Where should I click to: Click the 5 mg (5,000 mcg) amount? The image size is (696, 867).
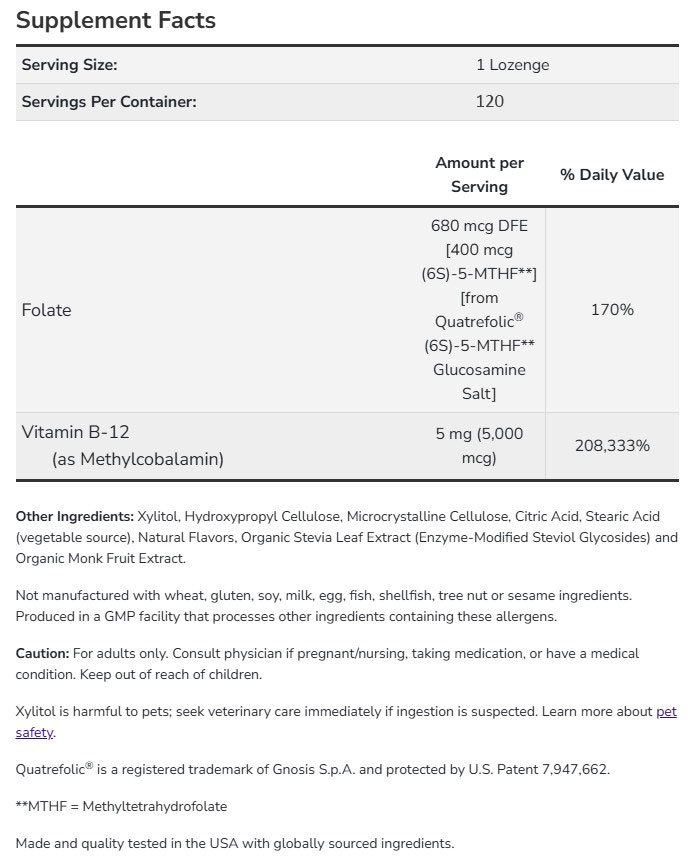[x=479, y=446]
